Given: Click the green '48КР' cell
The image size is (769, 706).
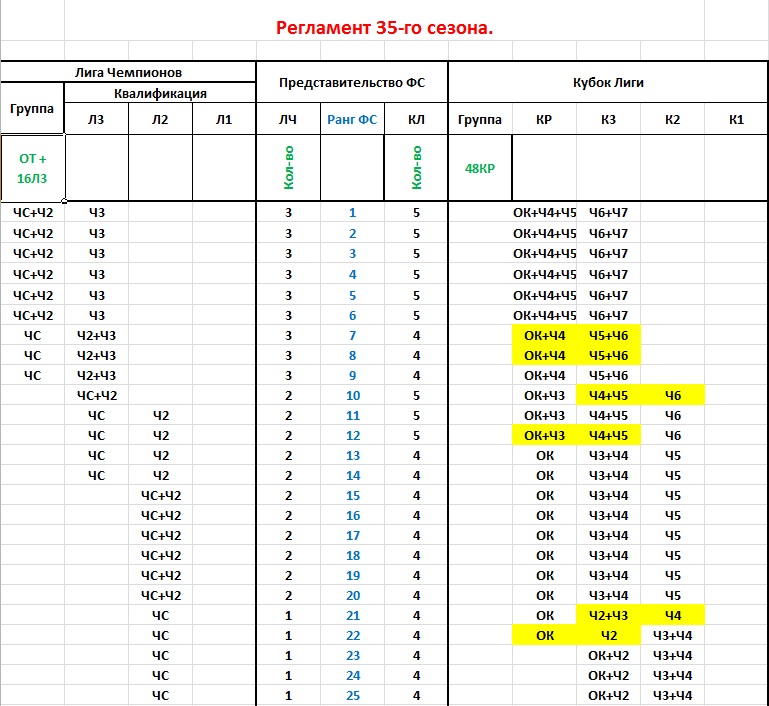Looking at the screenshot, I should point(479,168).
